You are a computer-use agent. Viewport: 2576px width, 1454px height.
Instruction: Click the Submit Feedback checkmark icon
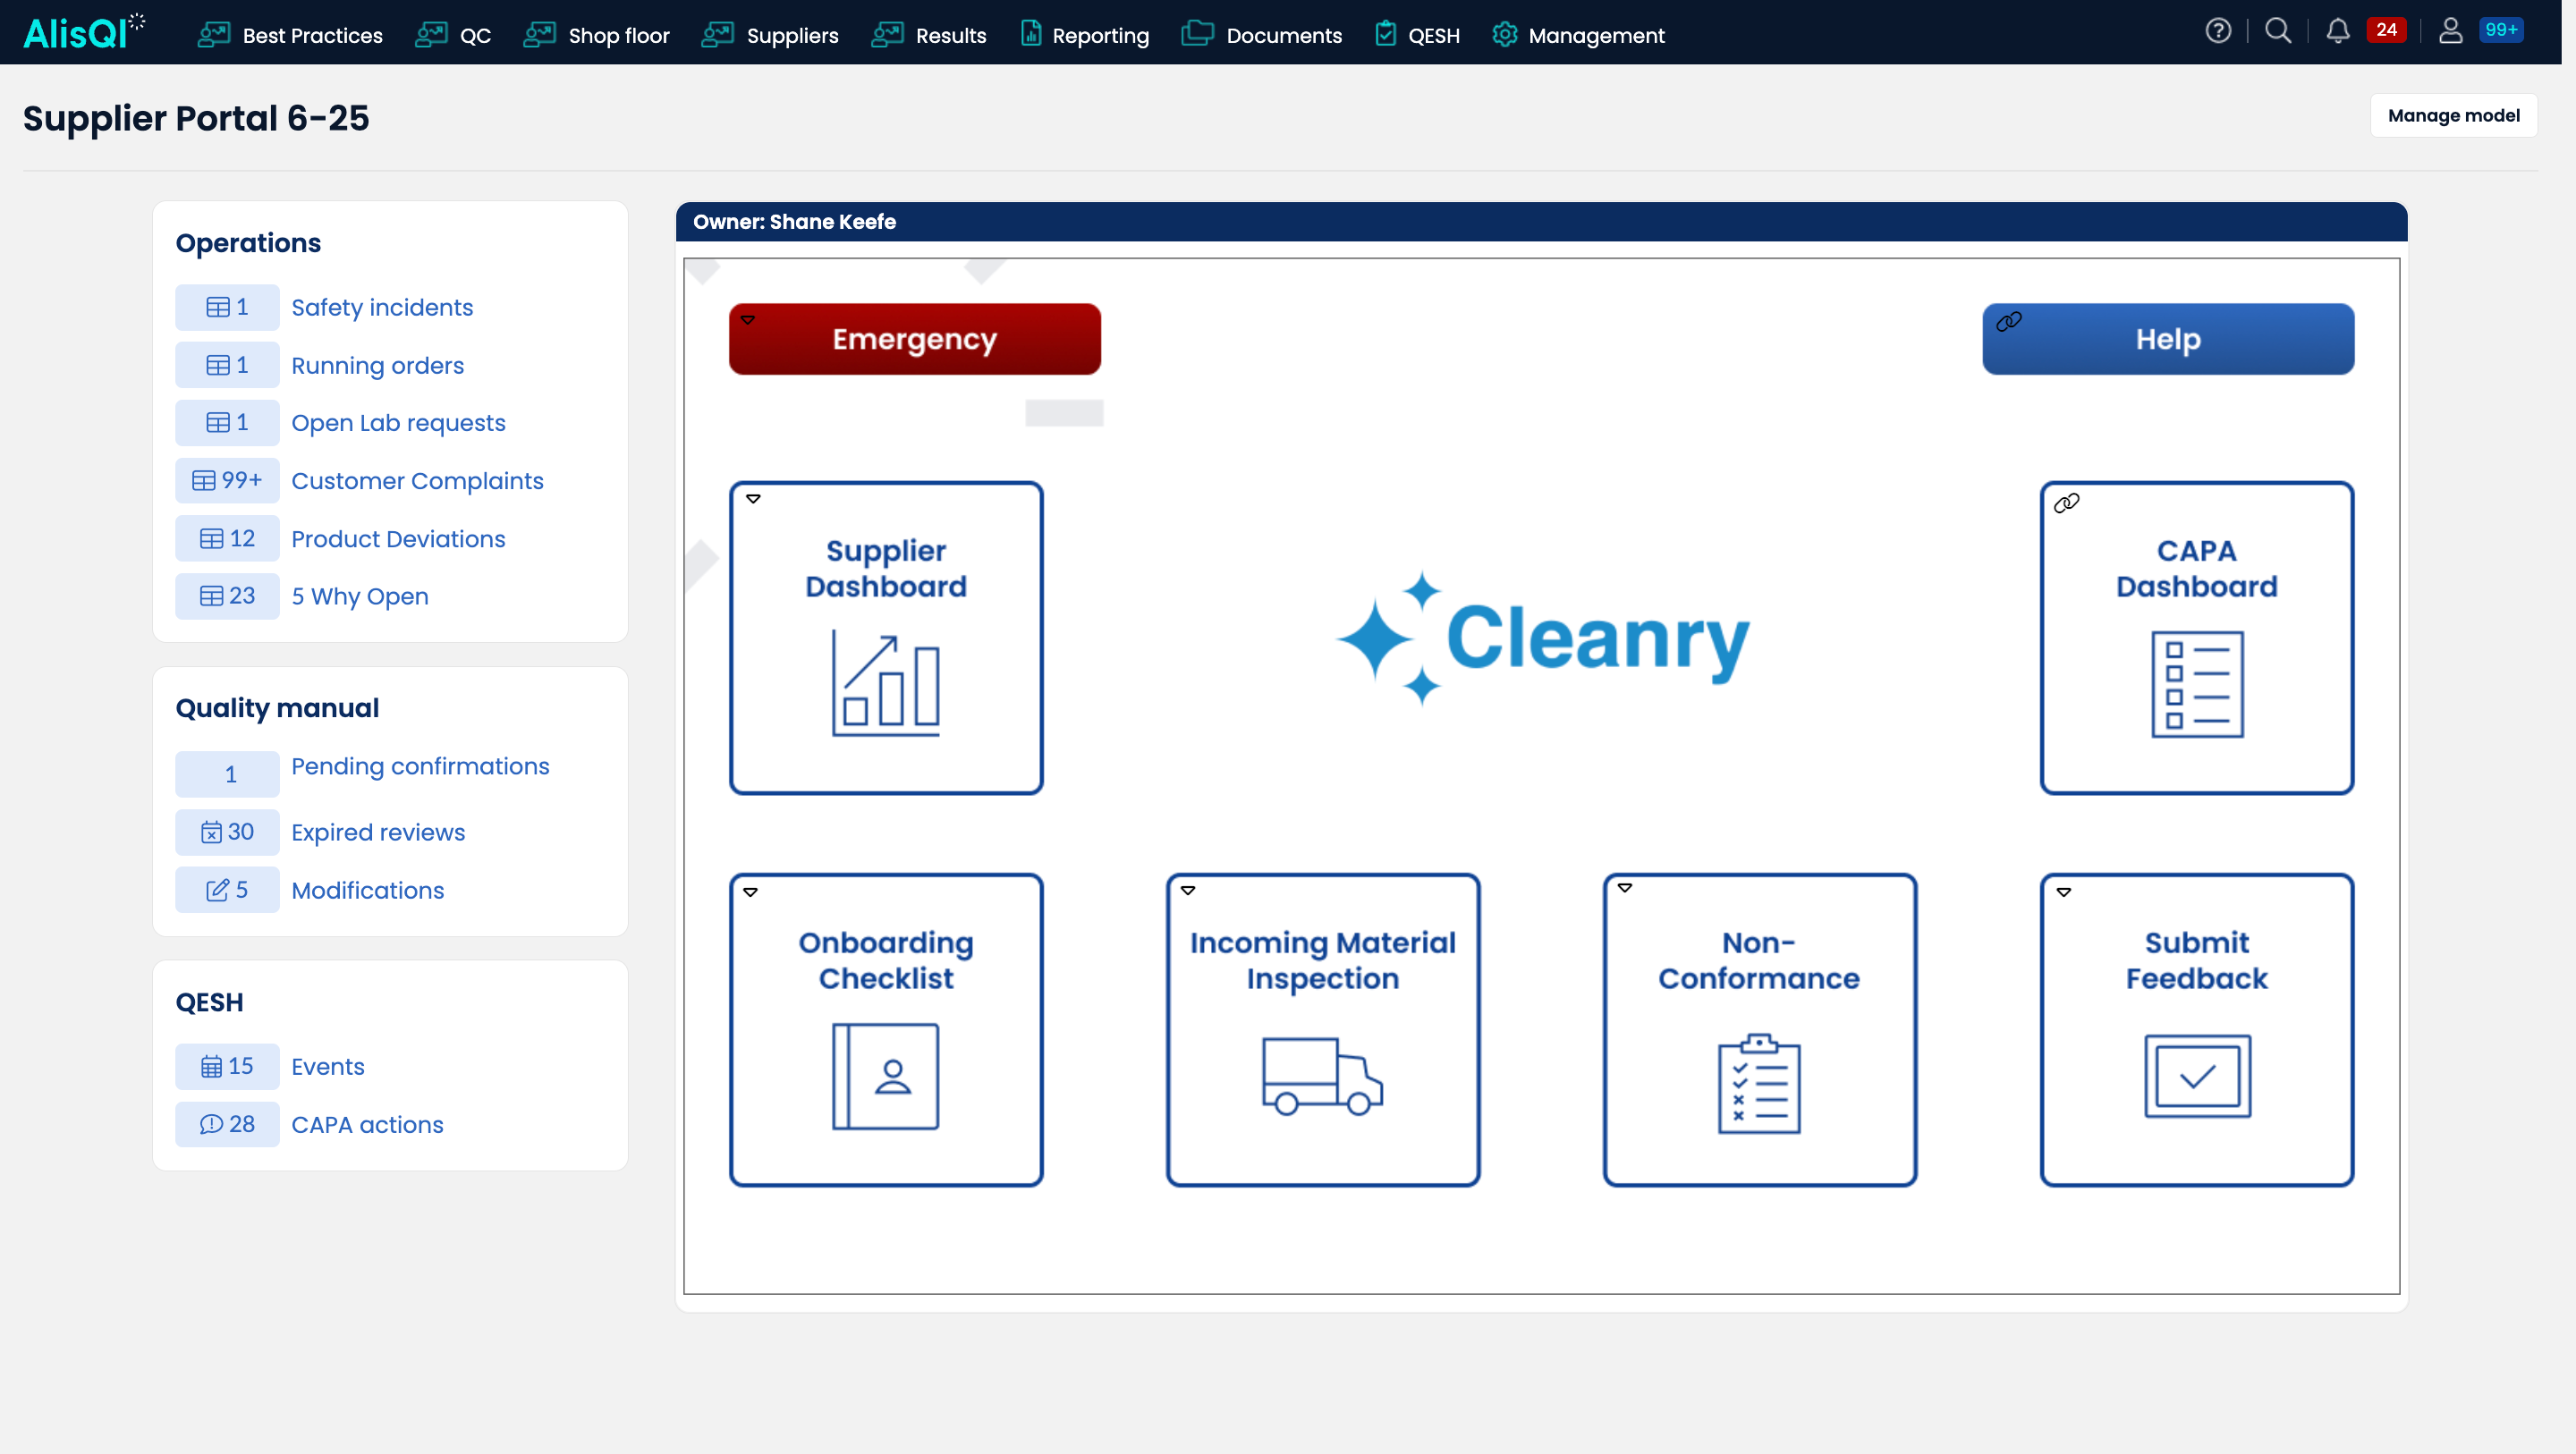pyautogui.click(x=2197, y=1076)
